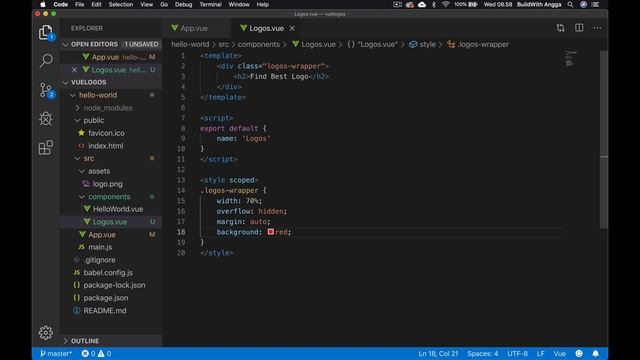Open the Go menu
640x360 pixels.
pos(164,4)
